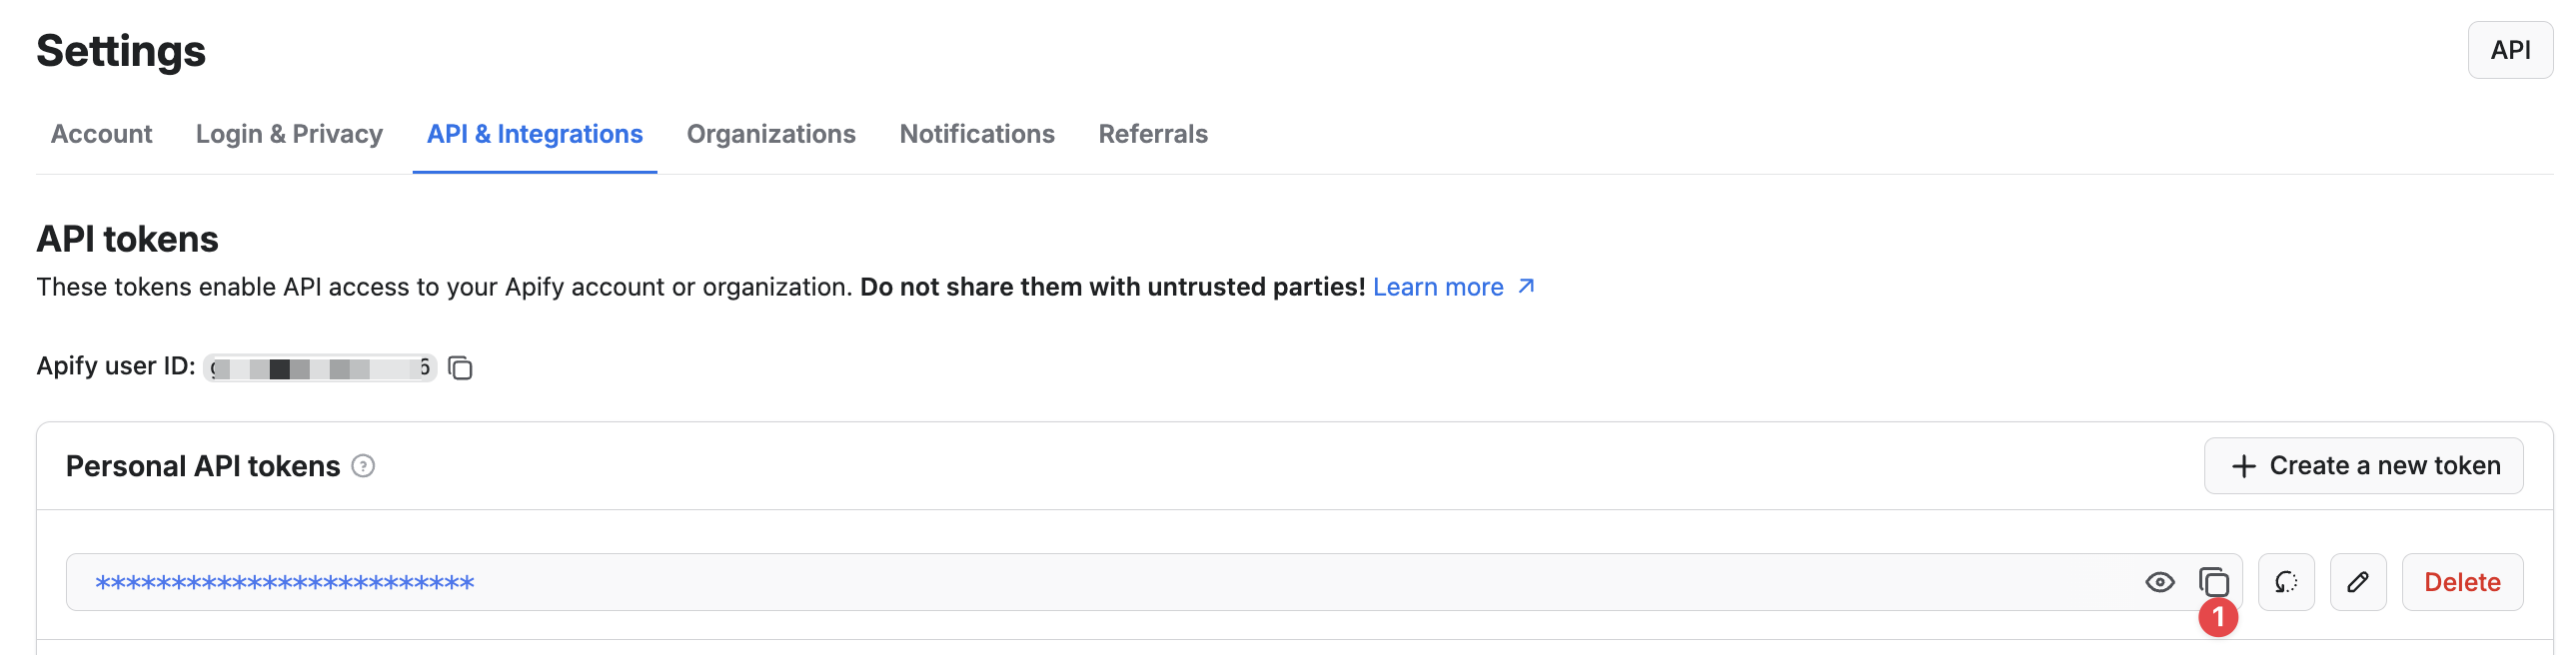Image resolution: width=2576 pixels, height=655 pixels.
Task: Click the API button in the top corner
Action: [2510, 48]
